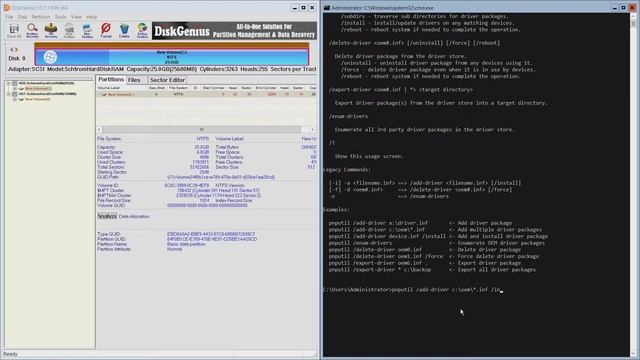Click the disk Adapter SCSI info line
Screen dimensions: 640x360
tap(162, 69)
